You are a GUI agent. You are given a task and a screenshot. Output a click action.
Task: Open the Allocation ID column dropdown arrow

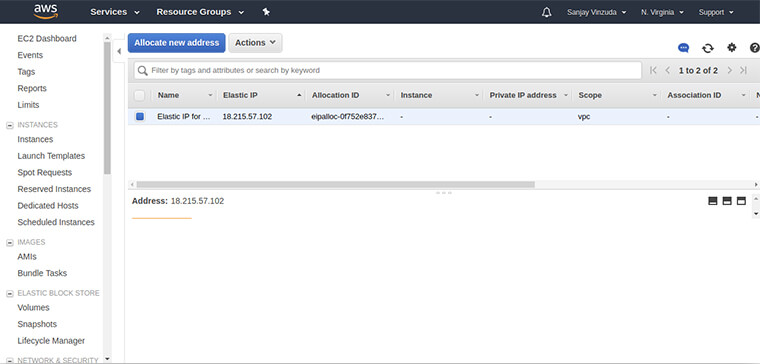pyautogui.click(x=388, y=95)
